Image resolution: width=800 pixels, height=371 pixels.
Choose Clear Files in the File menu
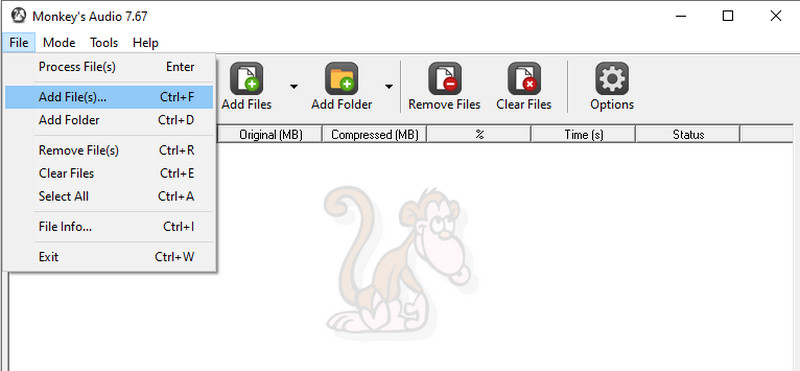tap(109, 173)
